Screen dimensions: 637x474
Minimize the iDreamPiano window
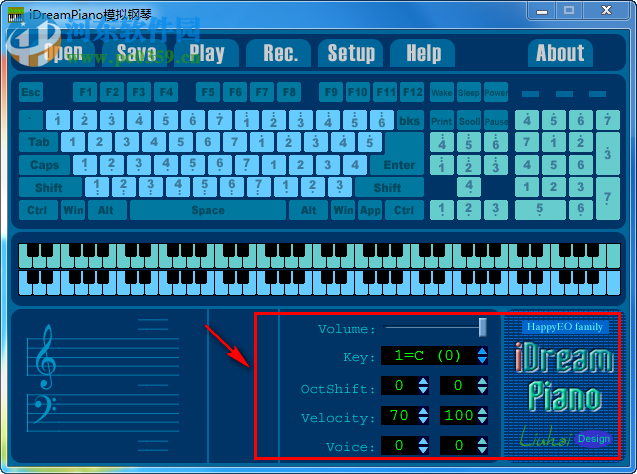tap(542, 11)
